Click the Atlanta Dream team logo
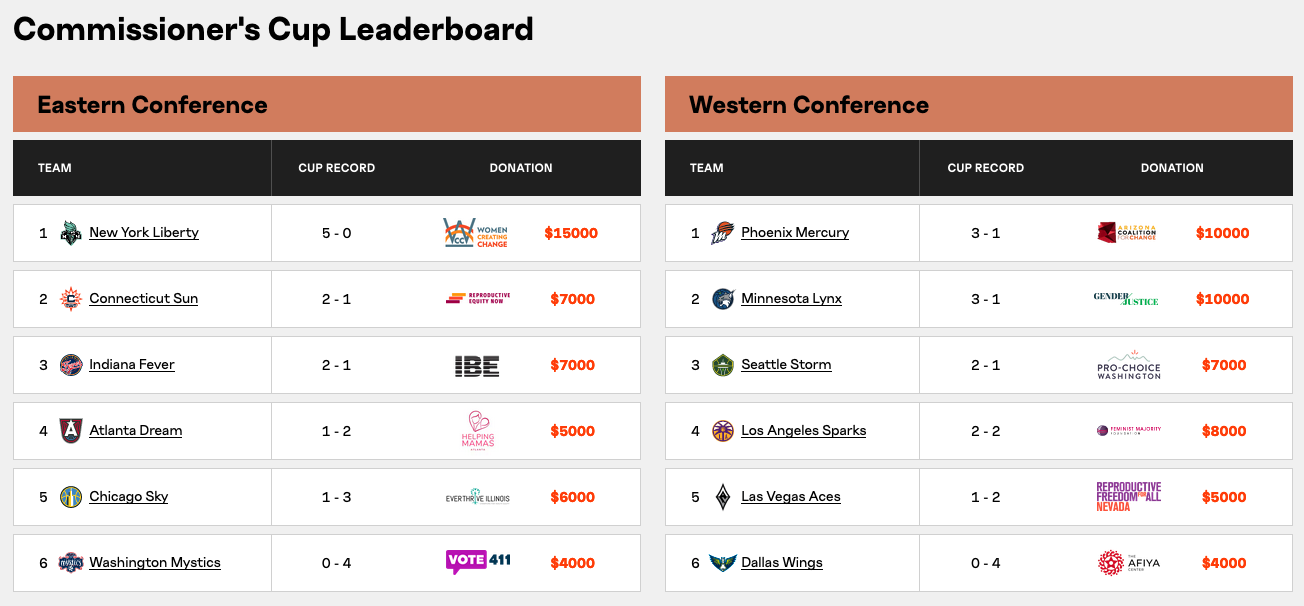1304x606 pixels. (x=71, y=431)
